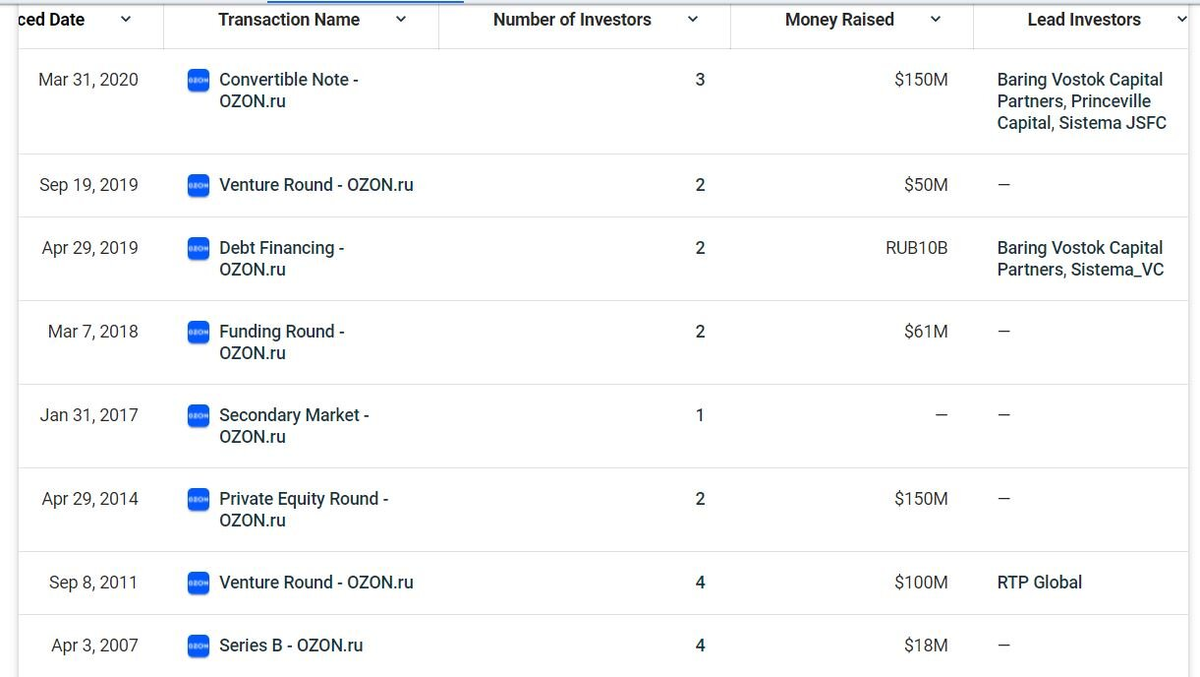Click OZON icon beside Convertible Note
This screenshot has width=1200, height=677.
[x=199, y=81]
